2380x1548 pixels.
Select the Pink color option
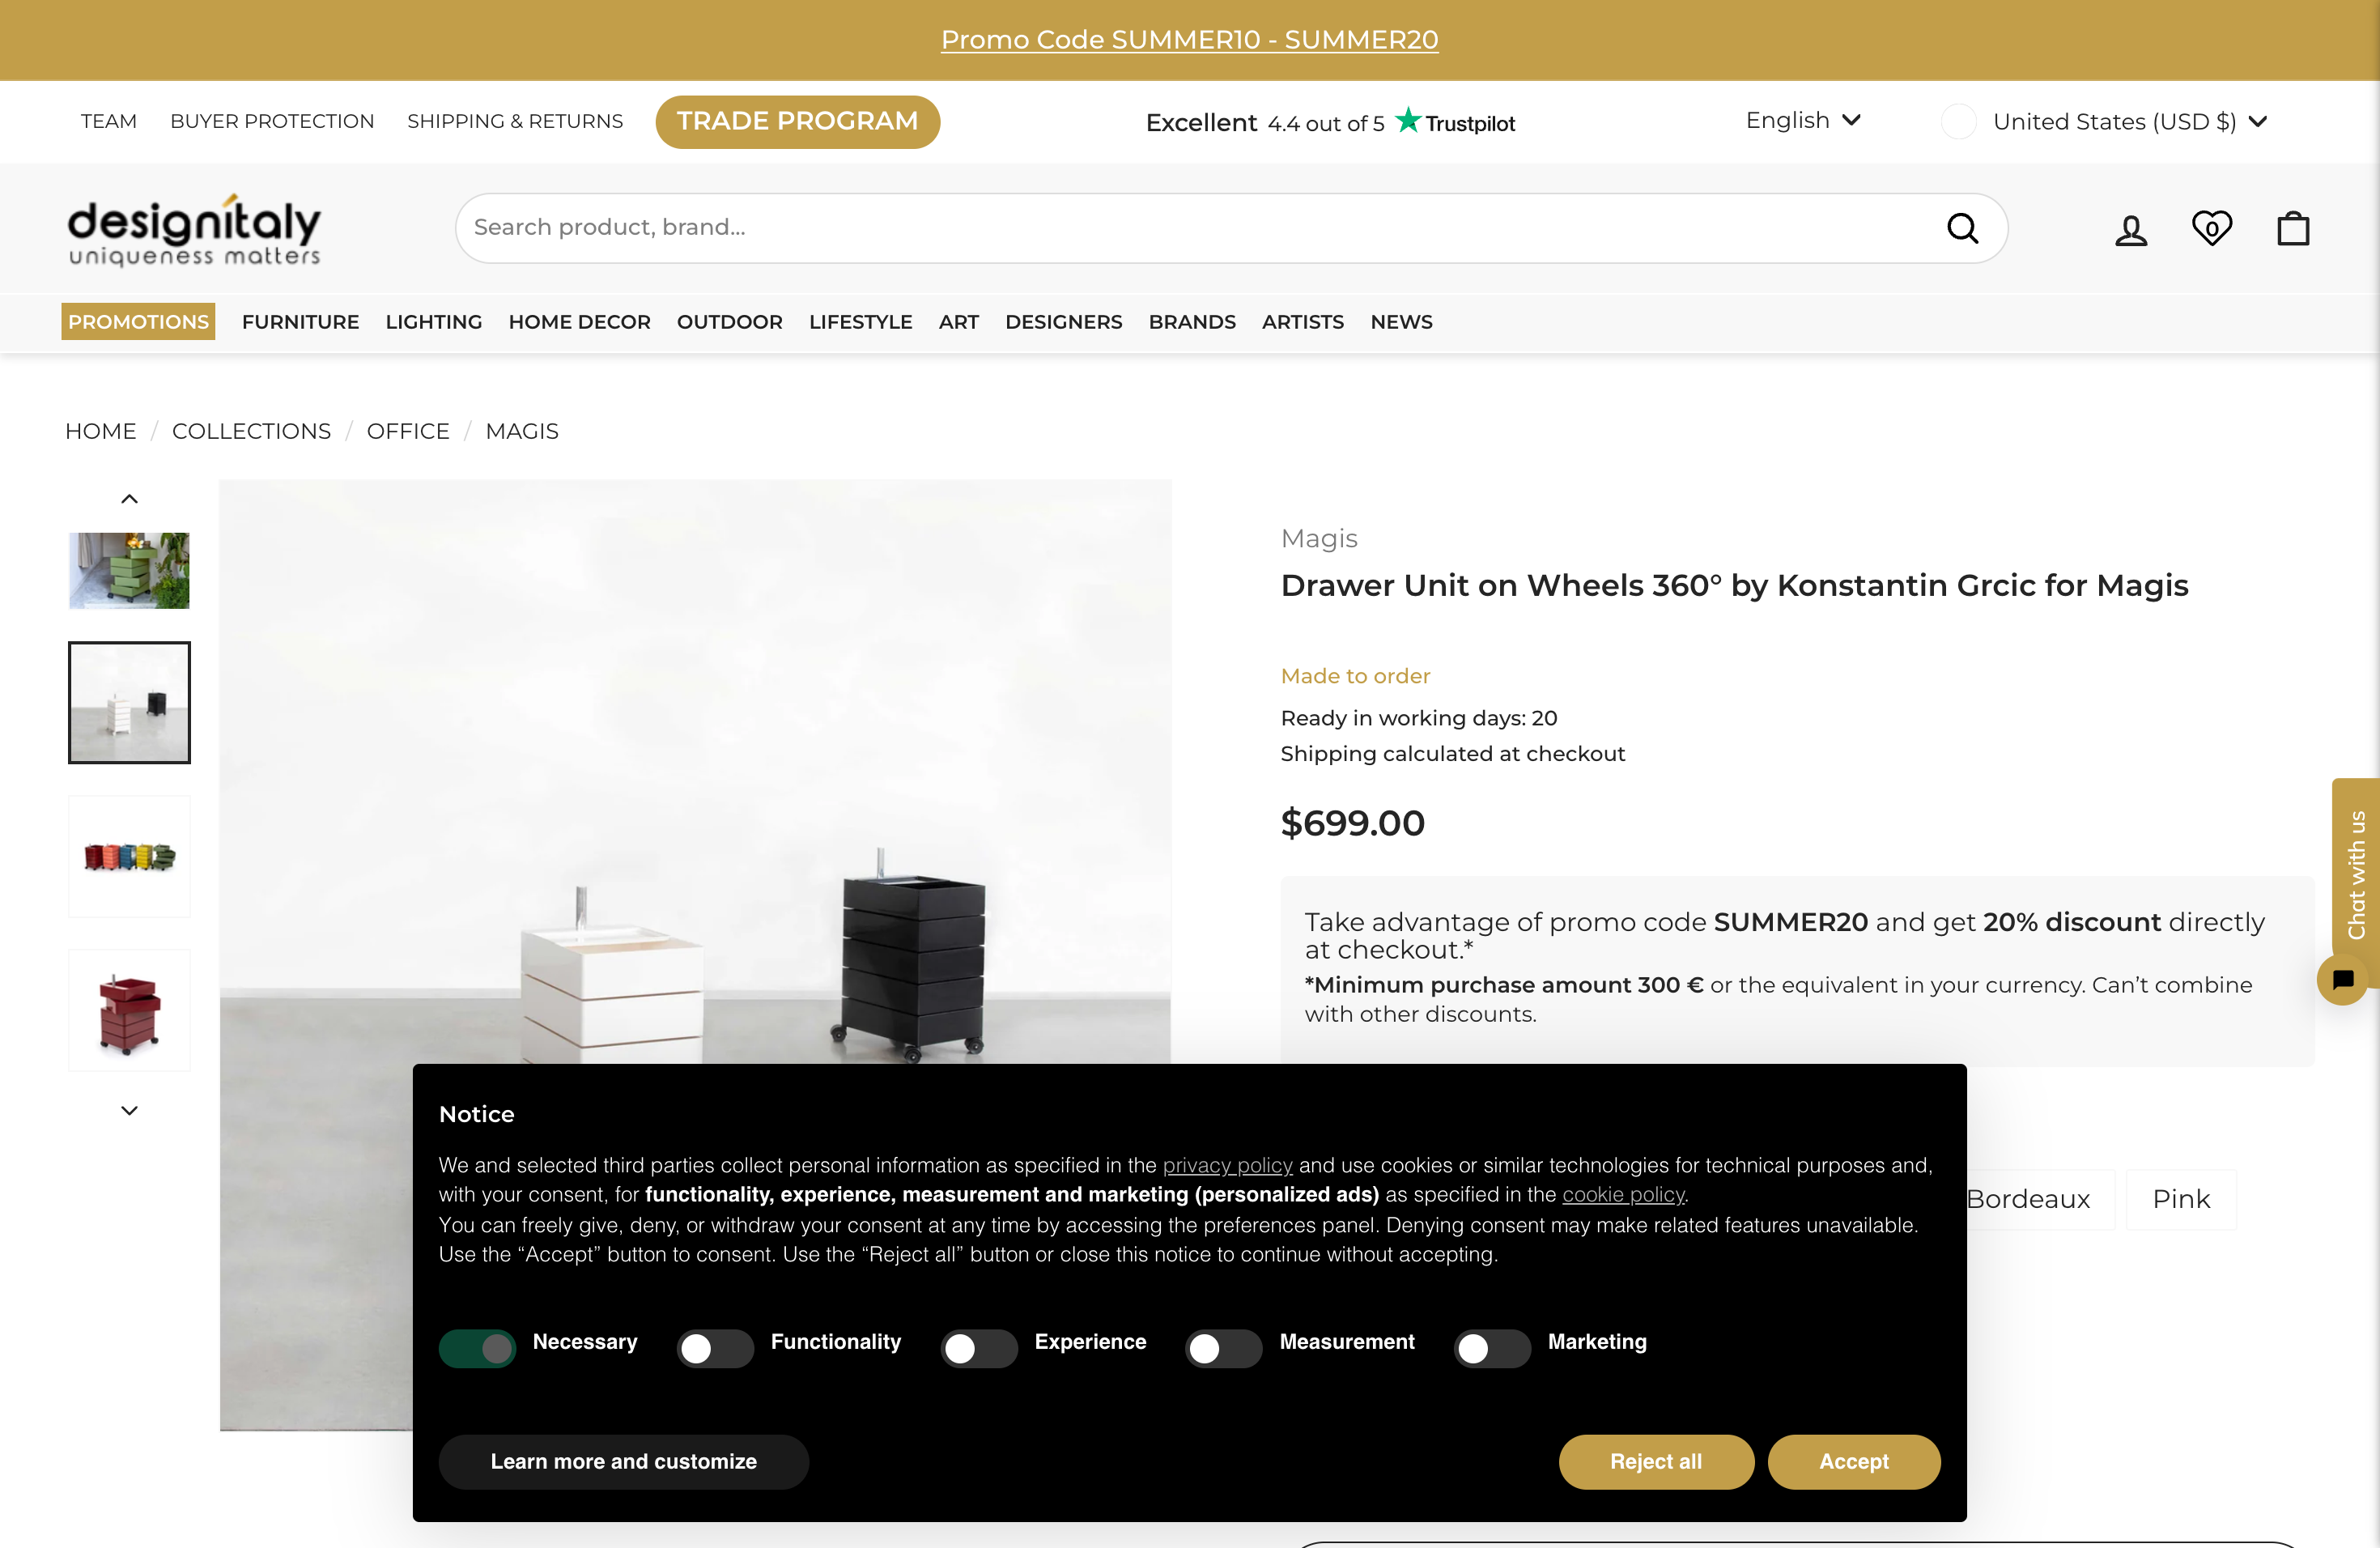(2181, 1199)
